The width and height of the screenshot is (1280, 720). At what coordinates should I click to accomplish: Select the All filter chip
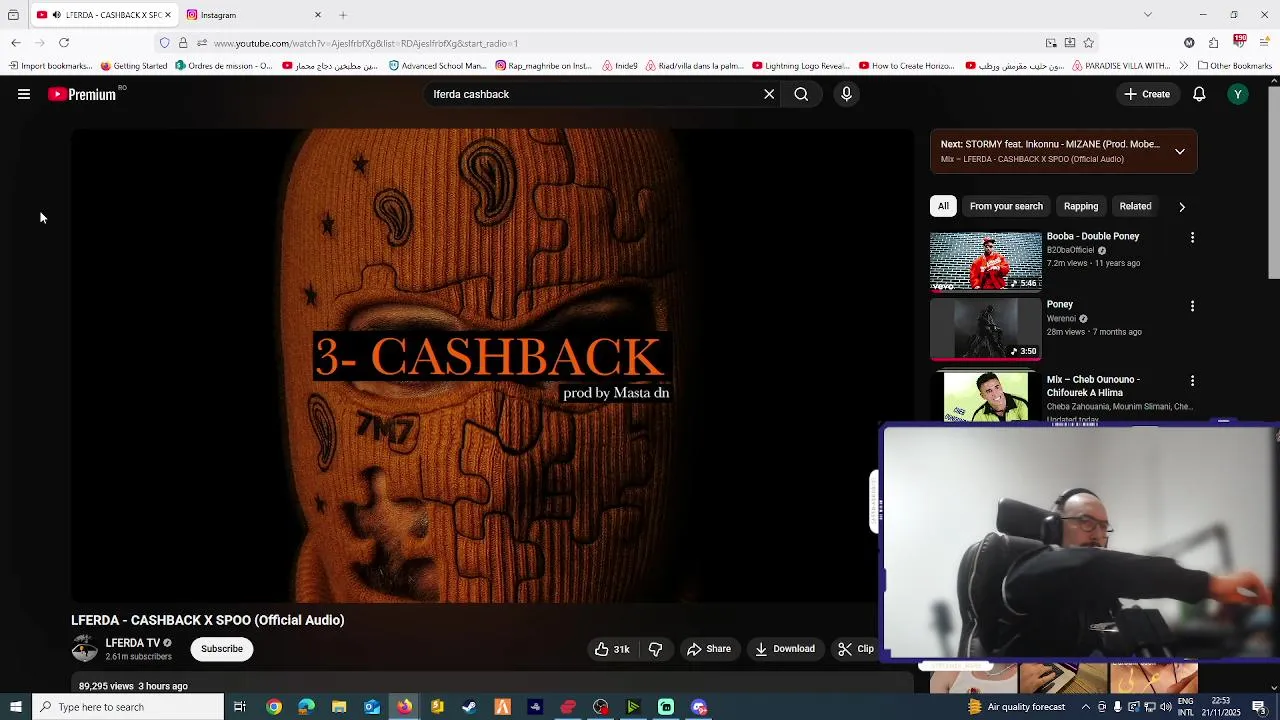943,206
